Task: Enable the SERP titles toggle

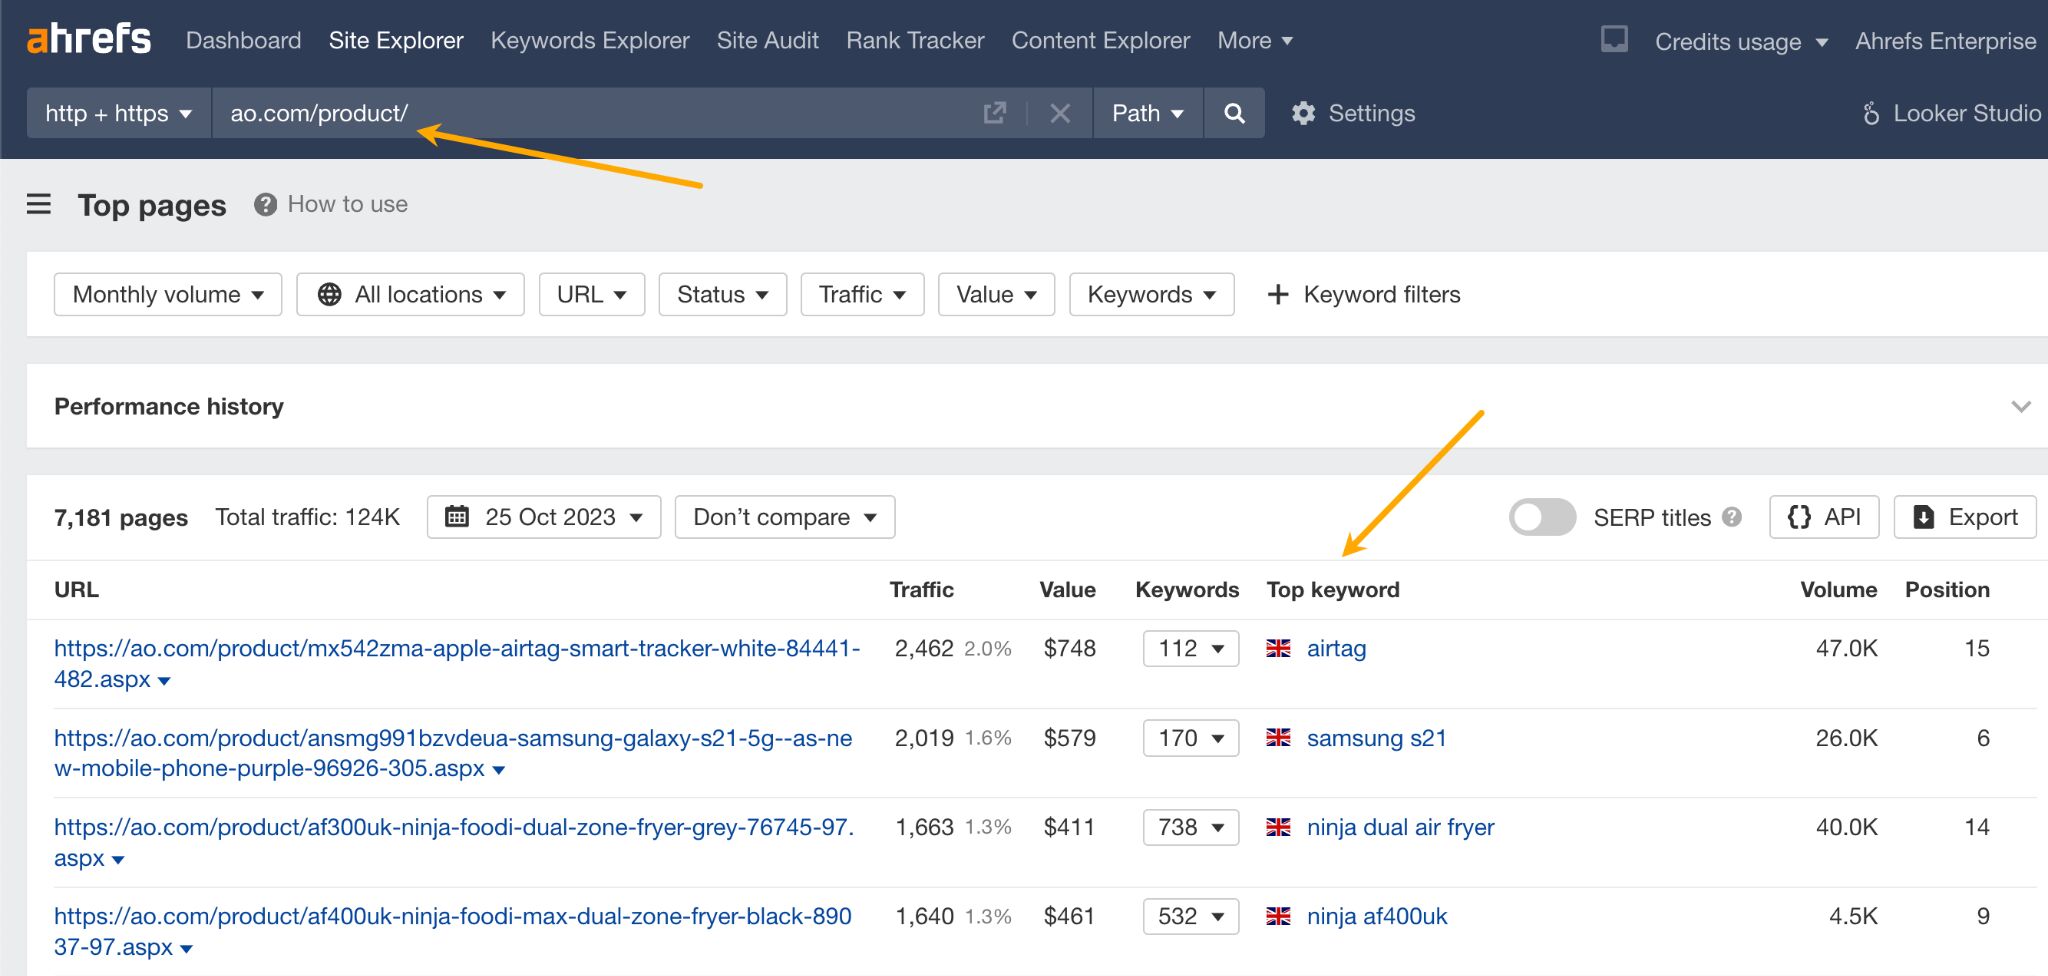Action: pos(1542,518)
